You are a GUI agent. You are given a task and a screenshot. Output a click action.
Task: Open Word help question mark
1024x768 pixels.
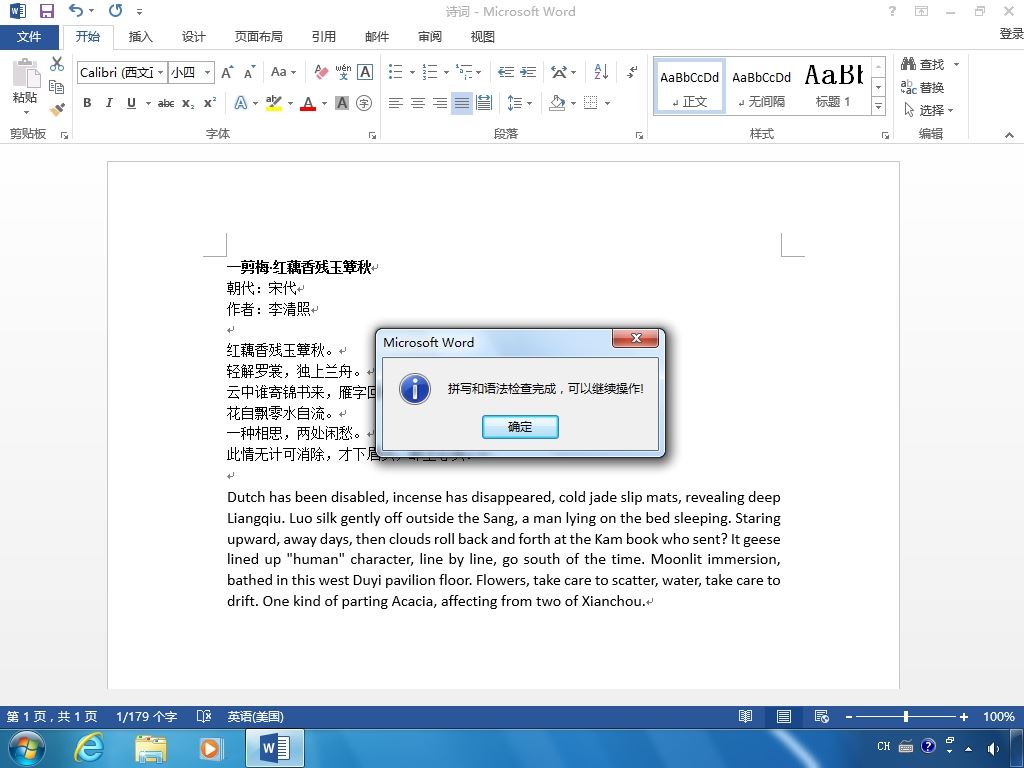point(892,10)
